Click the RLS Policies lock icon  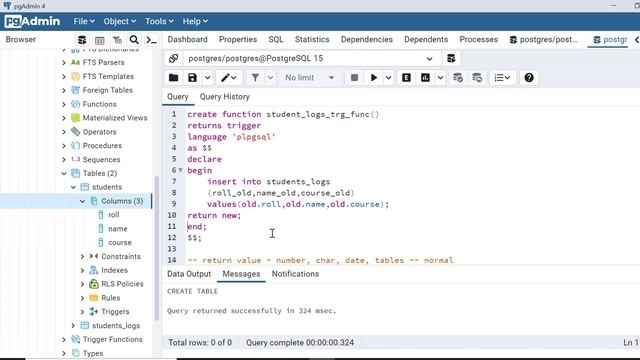pyautogui.click(x=94, y=284)
